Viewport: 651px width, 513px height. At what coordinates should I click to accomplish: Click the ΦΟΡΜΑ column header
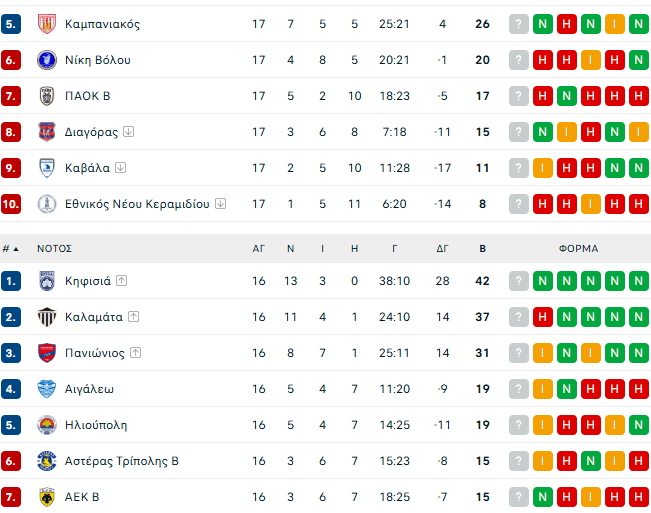[578, 249]
